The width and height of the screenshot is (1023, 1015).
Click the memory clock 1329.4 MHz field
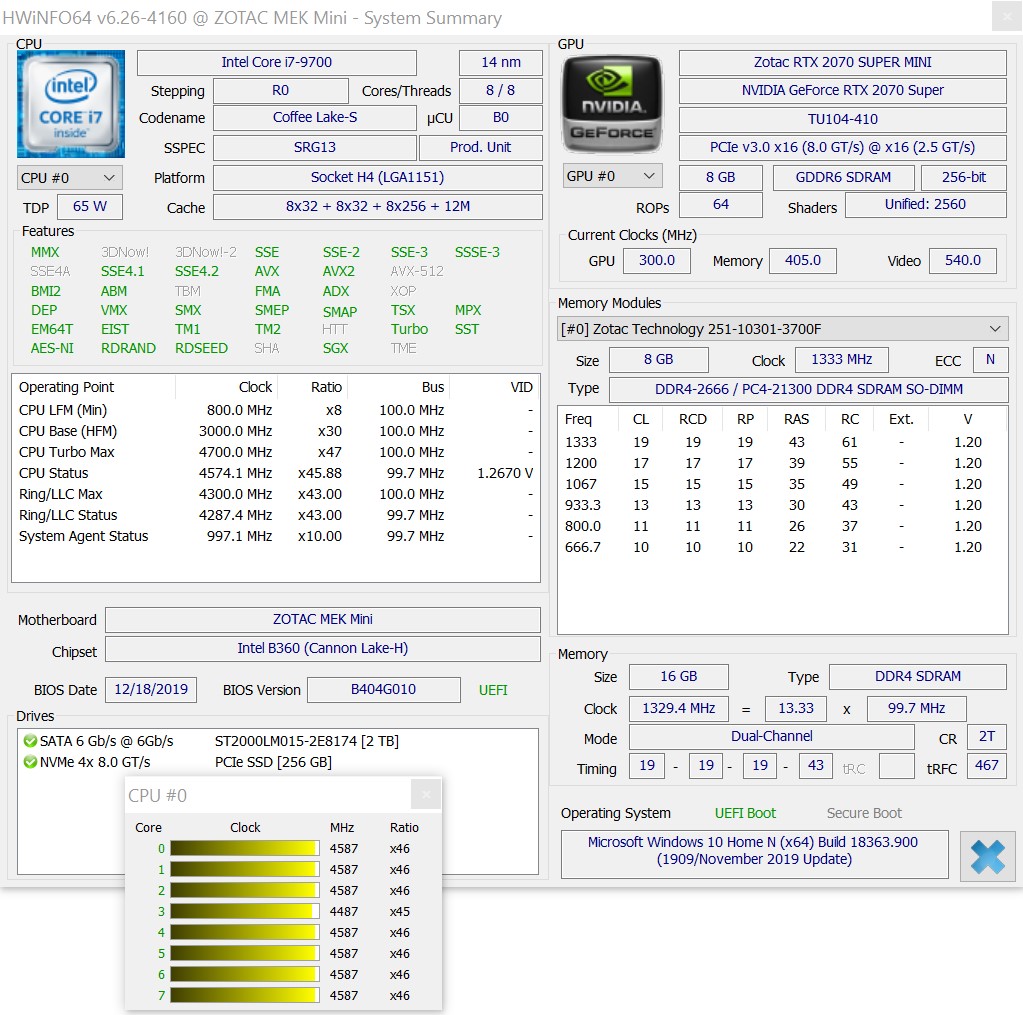coord(679,708)
